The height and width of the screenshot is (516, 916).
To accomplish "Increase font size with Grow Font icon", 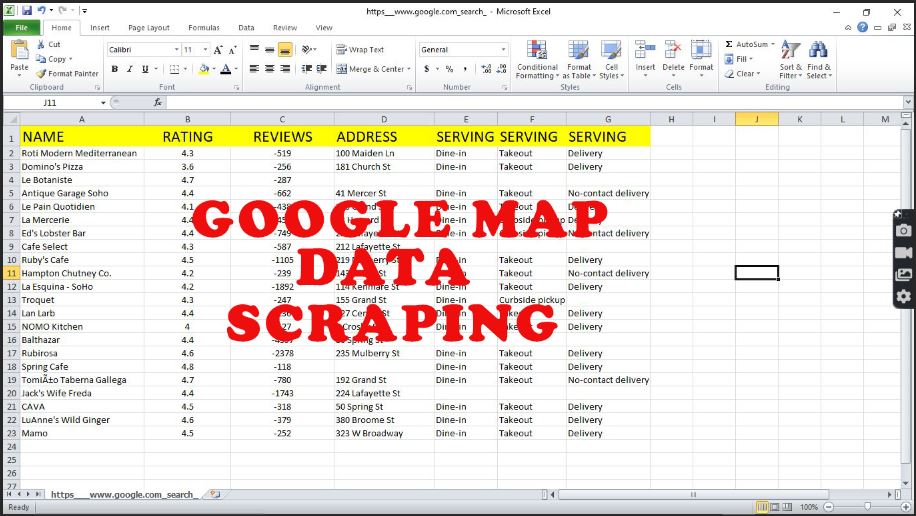I will pos(218,50).
